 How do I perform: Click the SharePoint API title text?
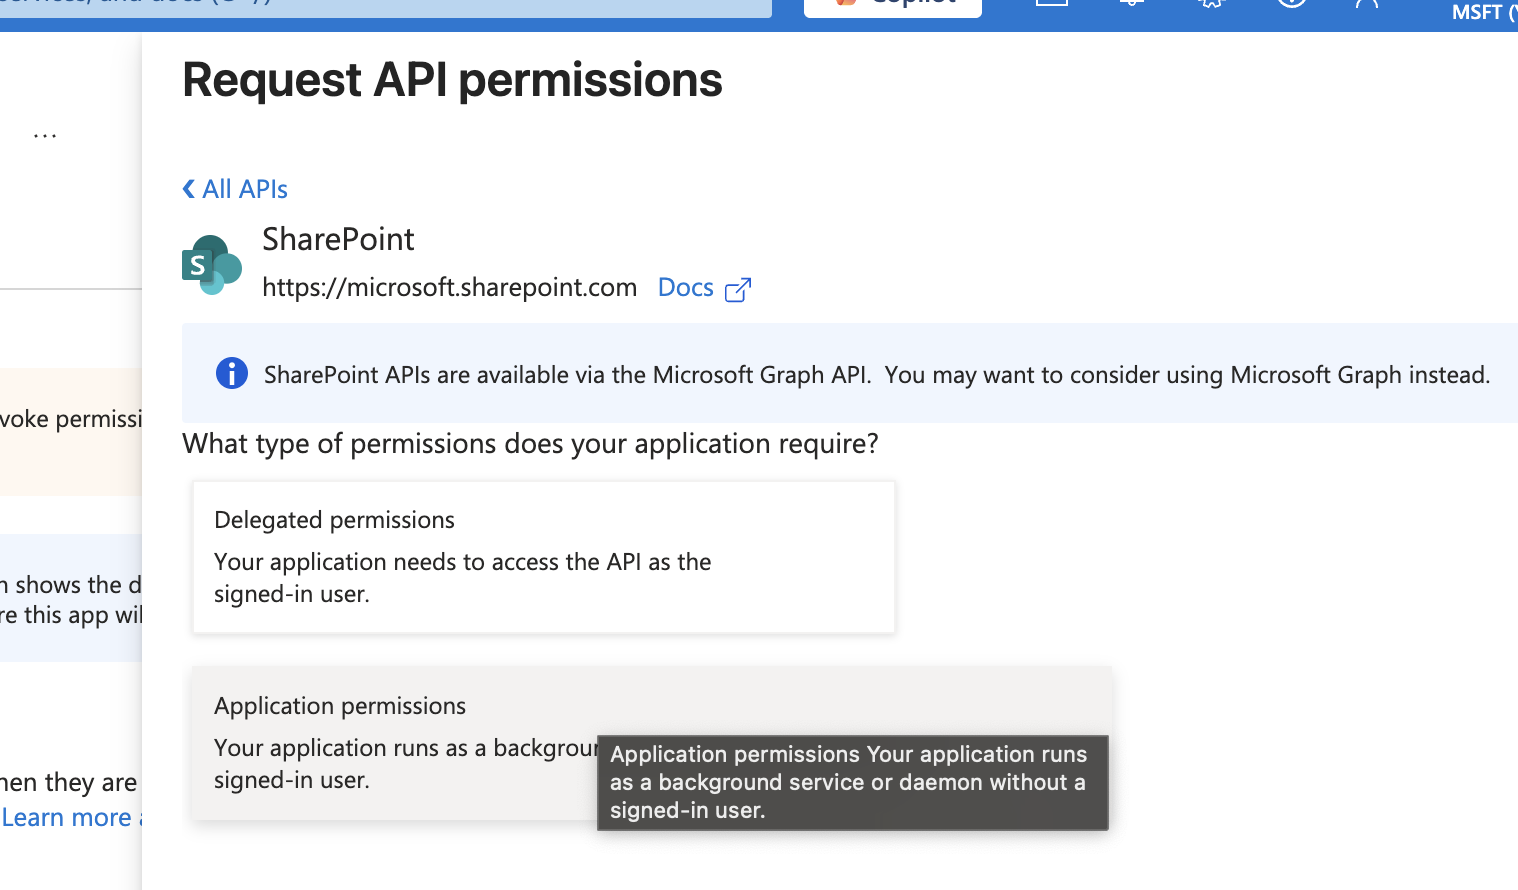coord(338,239)
